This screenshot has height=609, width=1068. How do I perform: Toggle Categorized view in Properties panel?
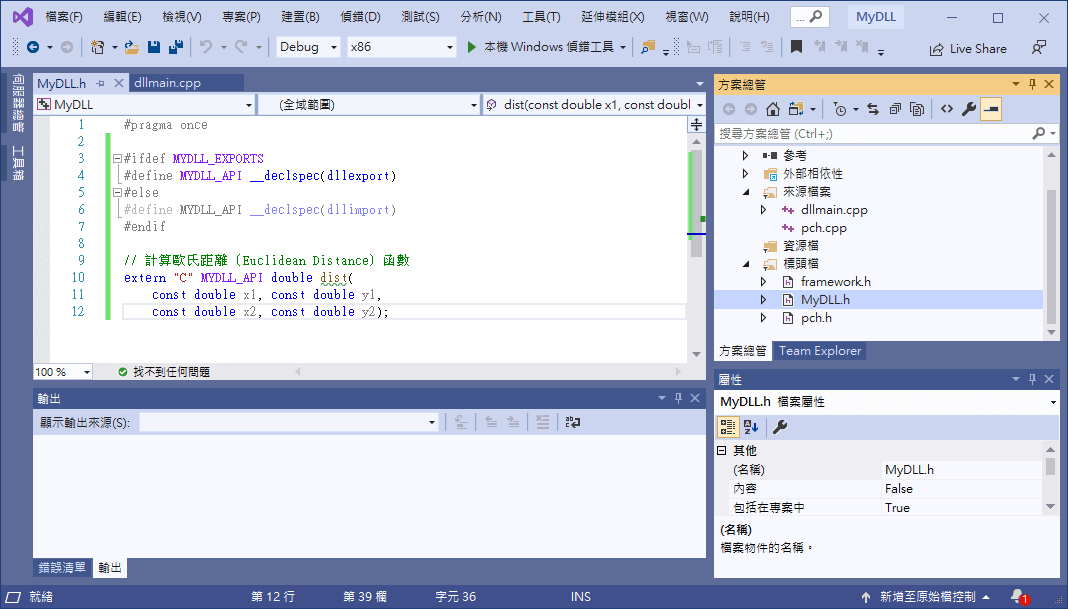coord(727,427)
